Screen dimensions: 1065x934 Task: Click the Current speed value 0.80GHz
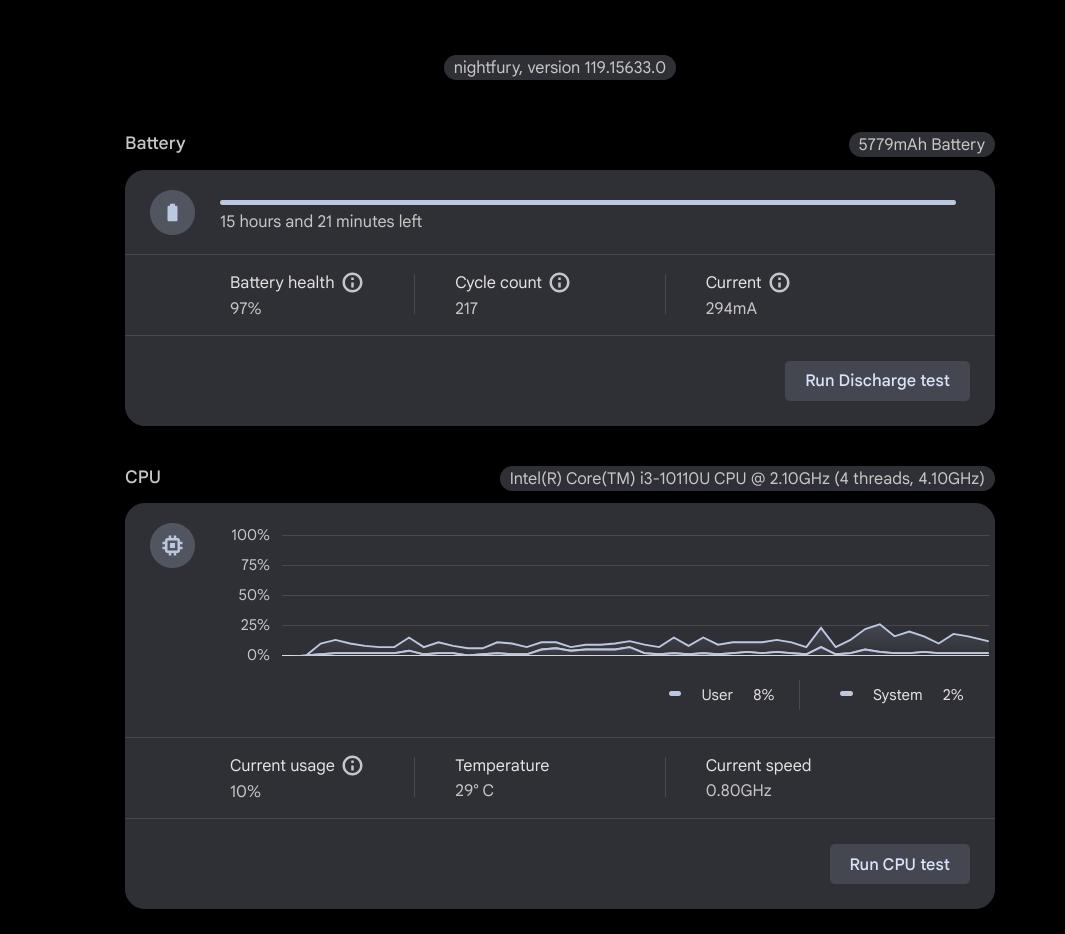[x=738, y=791]
